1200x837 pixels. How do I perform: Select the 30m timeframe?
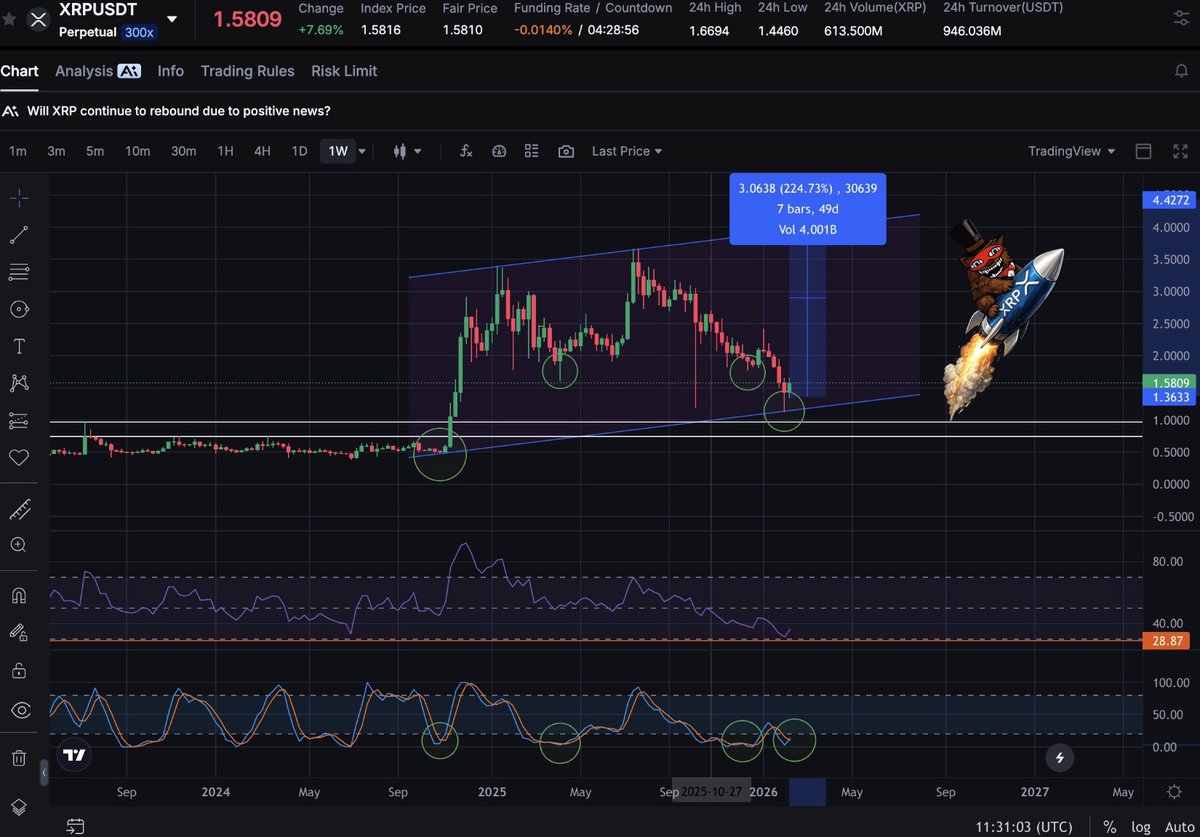(183, 151)
